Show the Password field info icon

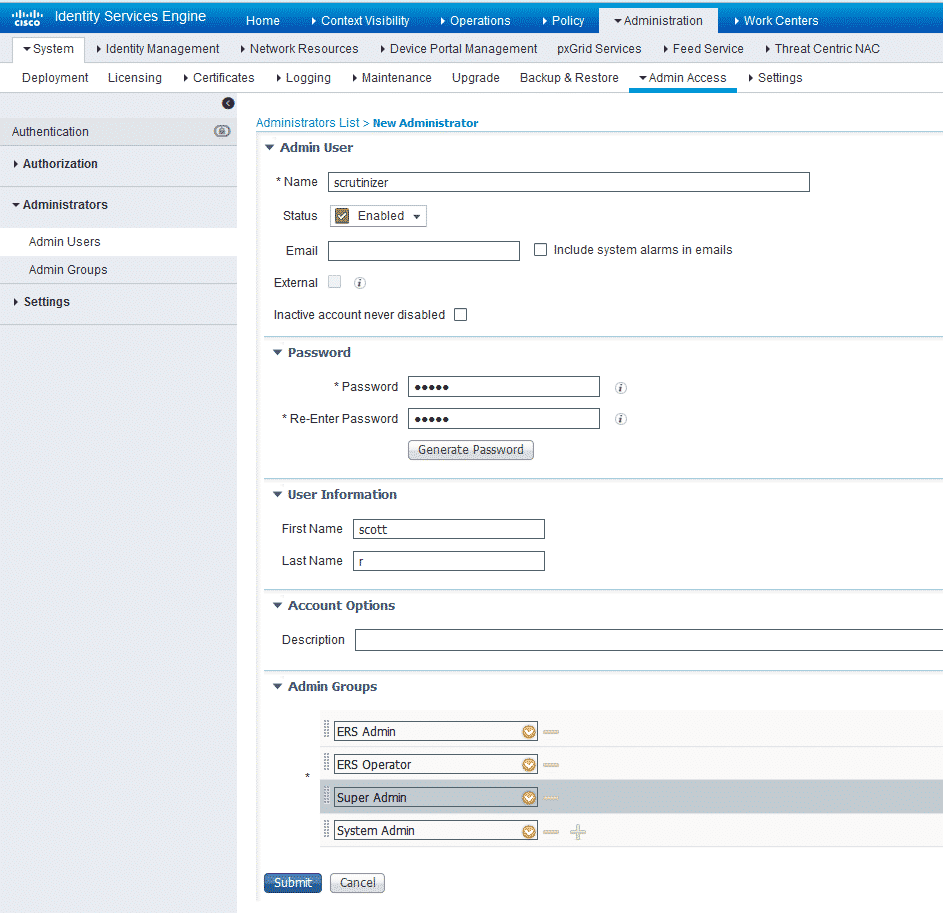tap(621, 387)
